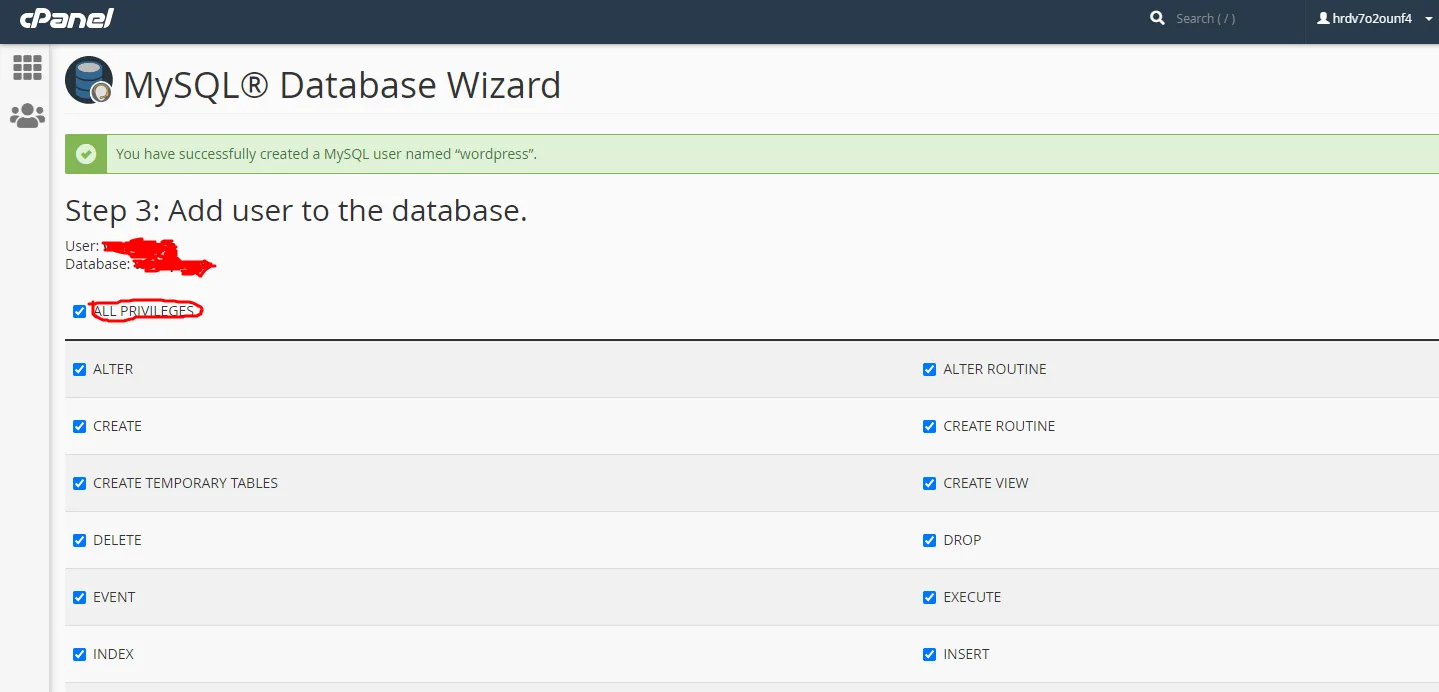Toggle the INDEX privilege checkbox
The image size is (1439, 692).
click(x=80, y=654)
